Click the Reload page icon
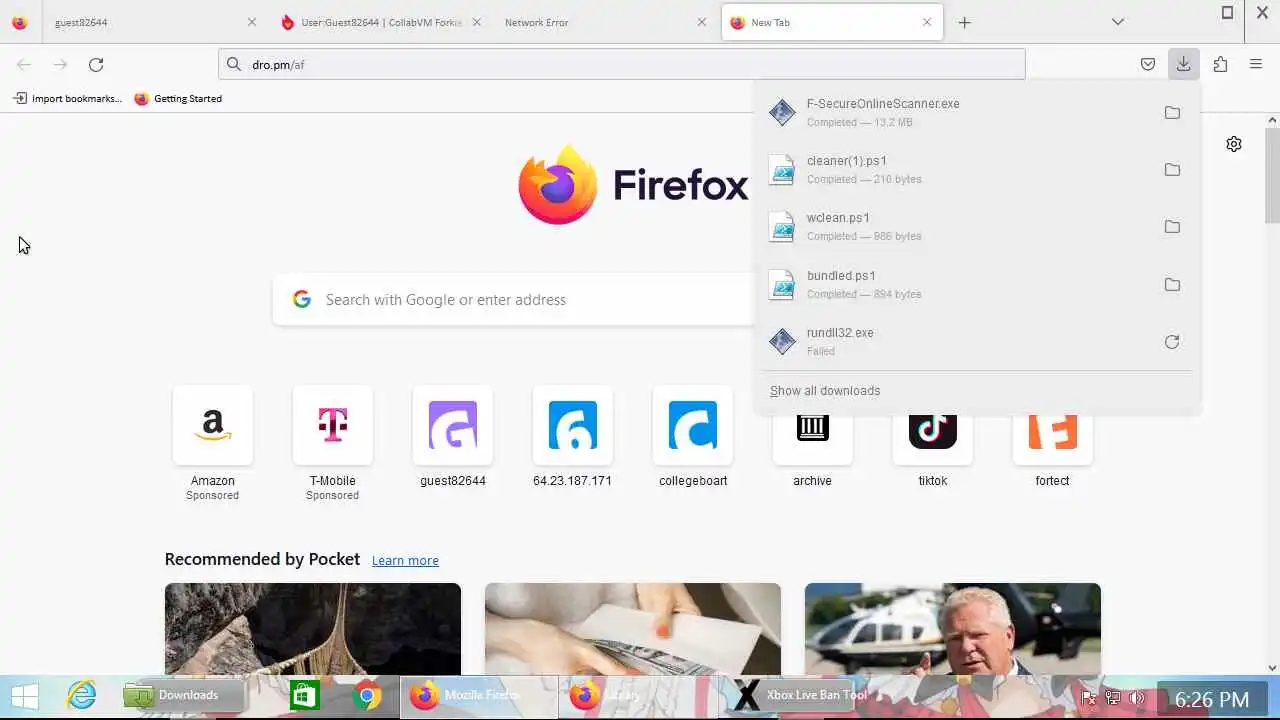The height and width of the screenshot is (720, 1280). coord(96,65)
